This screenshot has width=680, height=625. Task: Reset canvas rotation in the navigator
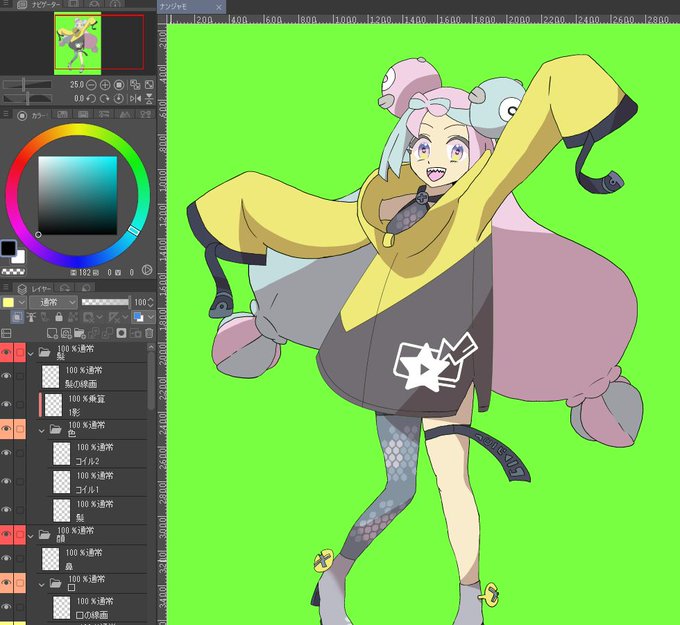119,99
